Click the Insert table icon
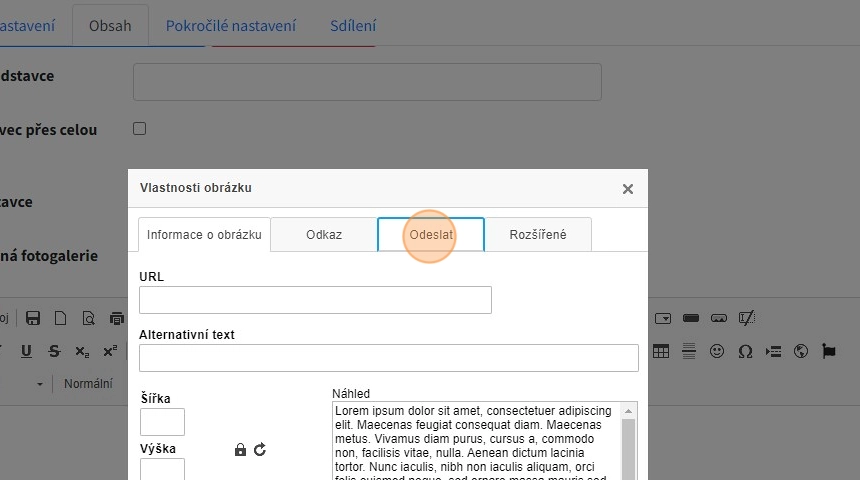860x480 pixels. pos(661,351)
